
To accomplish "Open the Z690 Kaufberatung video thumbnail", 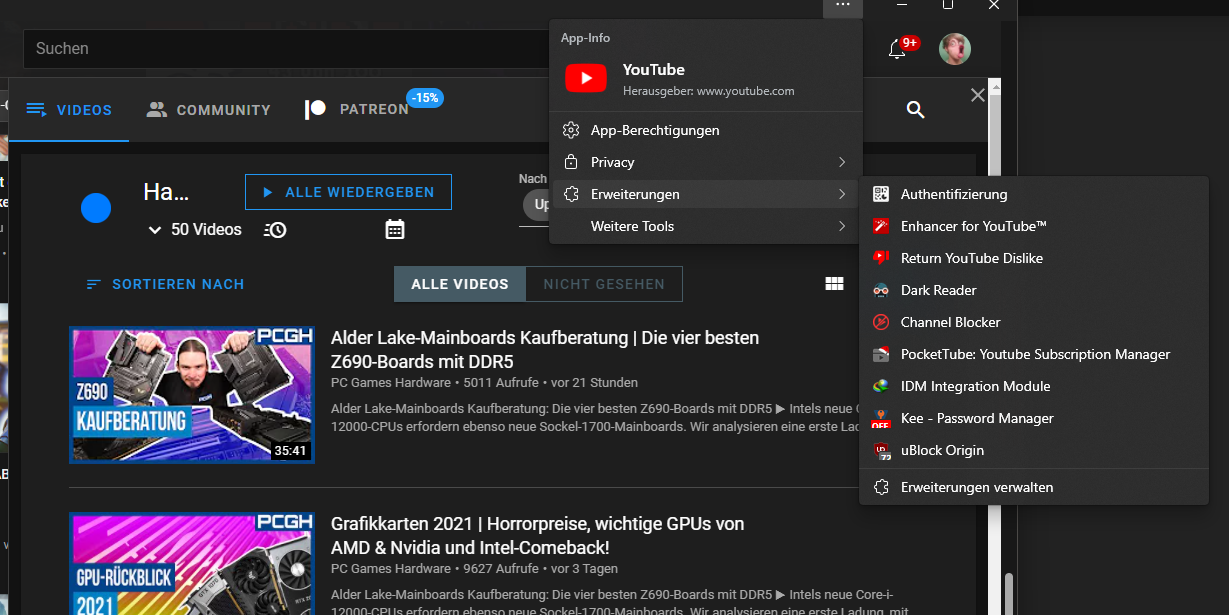I will click(192, 394).
